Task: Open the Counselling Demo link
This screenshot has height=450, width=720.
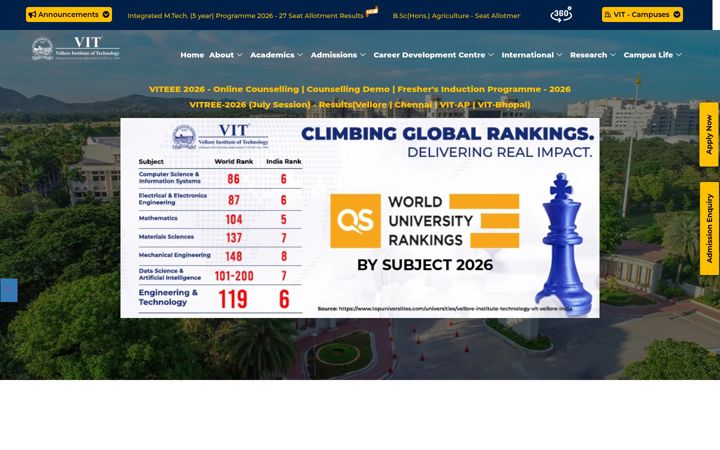Action: [348, 89]
